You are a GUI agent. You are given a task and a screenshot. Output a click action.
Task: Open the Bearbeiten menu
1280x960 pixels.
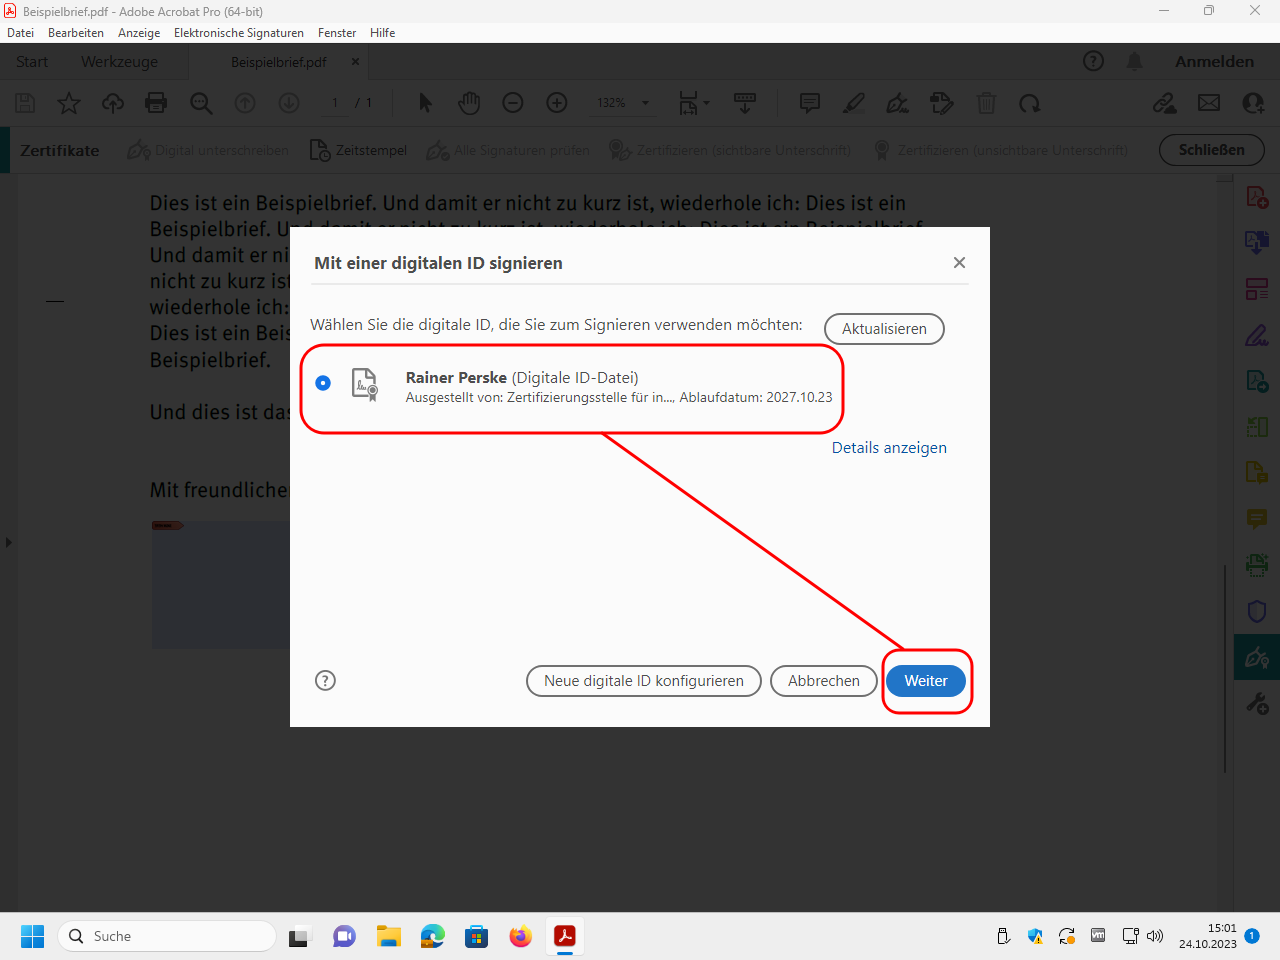click(76, 33)
